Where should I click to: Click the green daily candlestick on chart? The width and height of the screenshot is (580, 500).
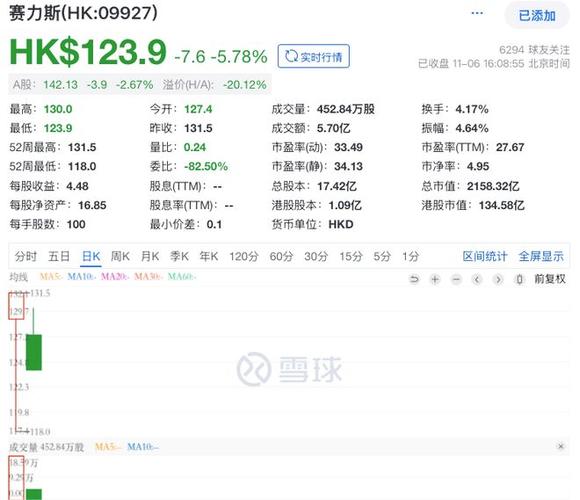34,352
